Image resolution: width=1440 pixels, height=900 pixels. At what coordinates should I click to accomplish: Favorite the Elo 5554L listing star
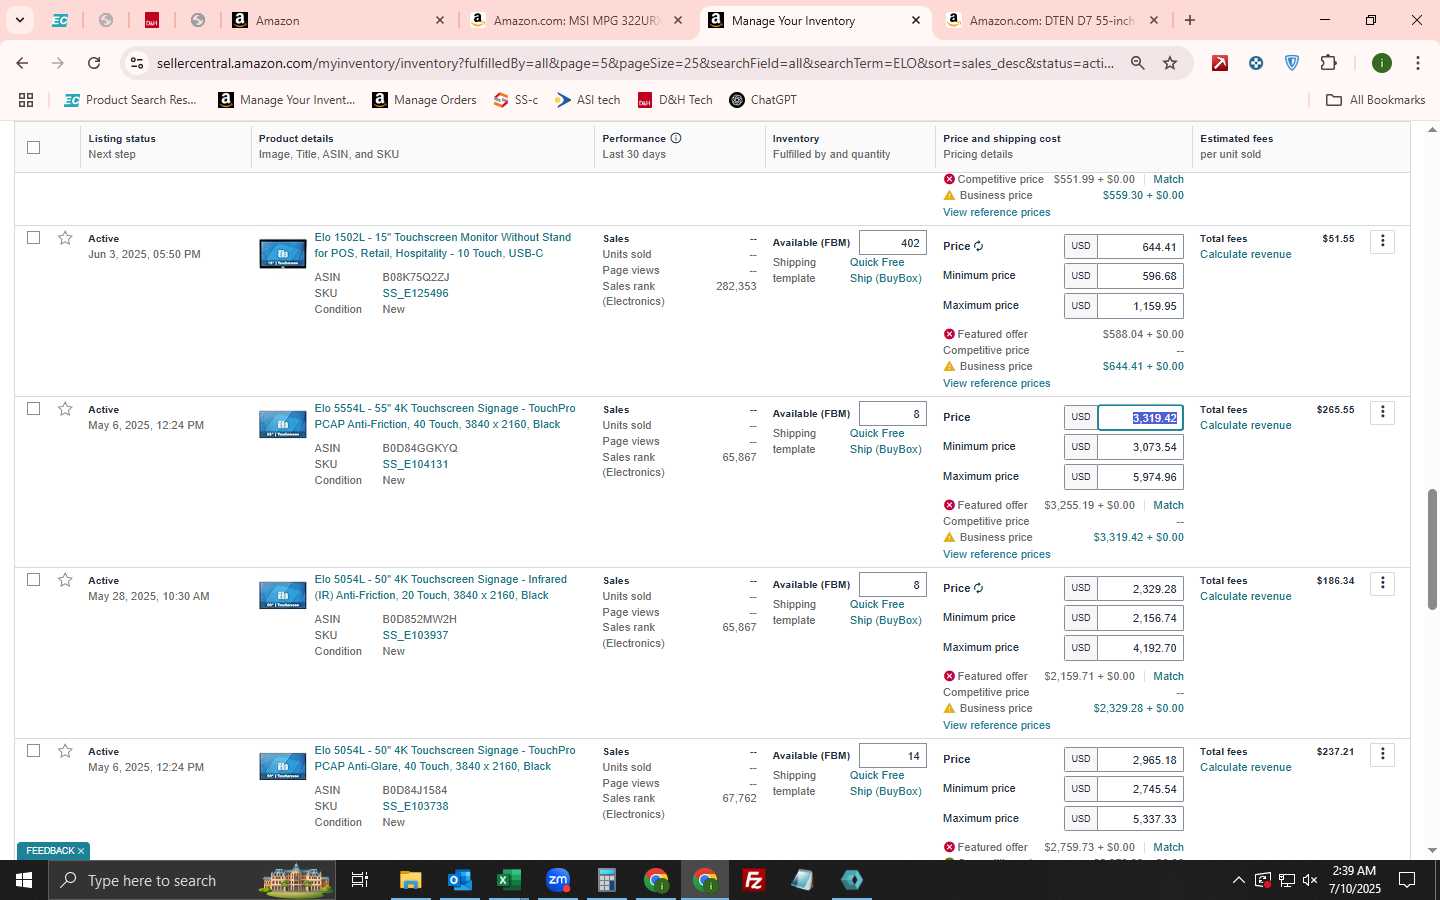[65, 409]
